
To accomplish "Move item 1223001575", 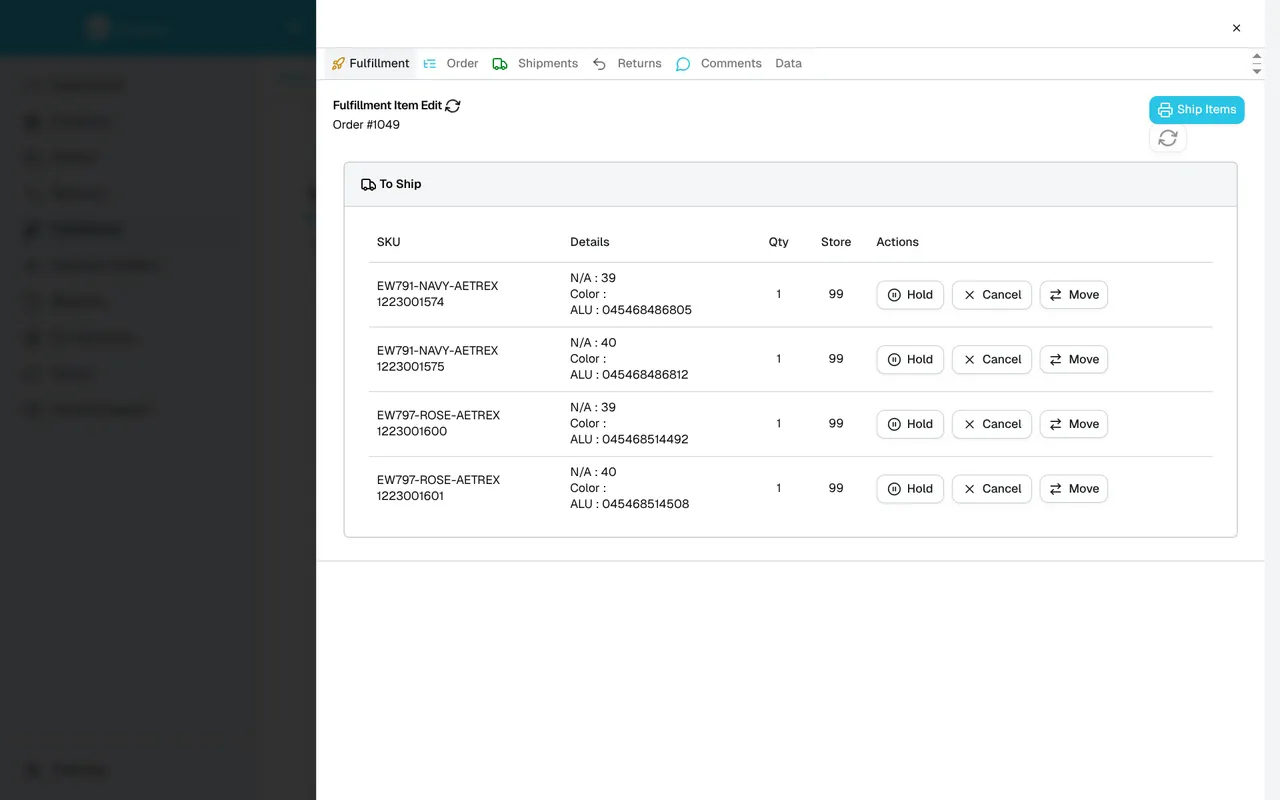I will [x=1074, y=359].
